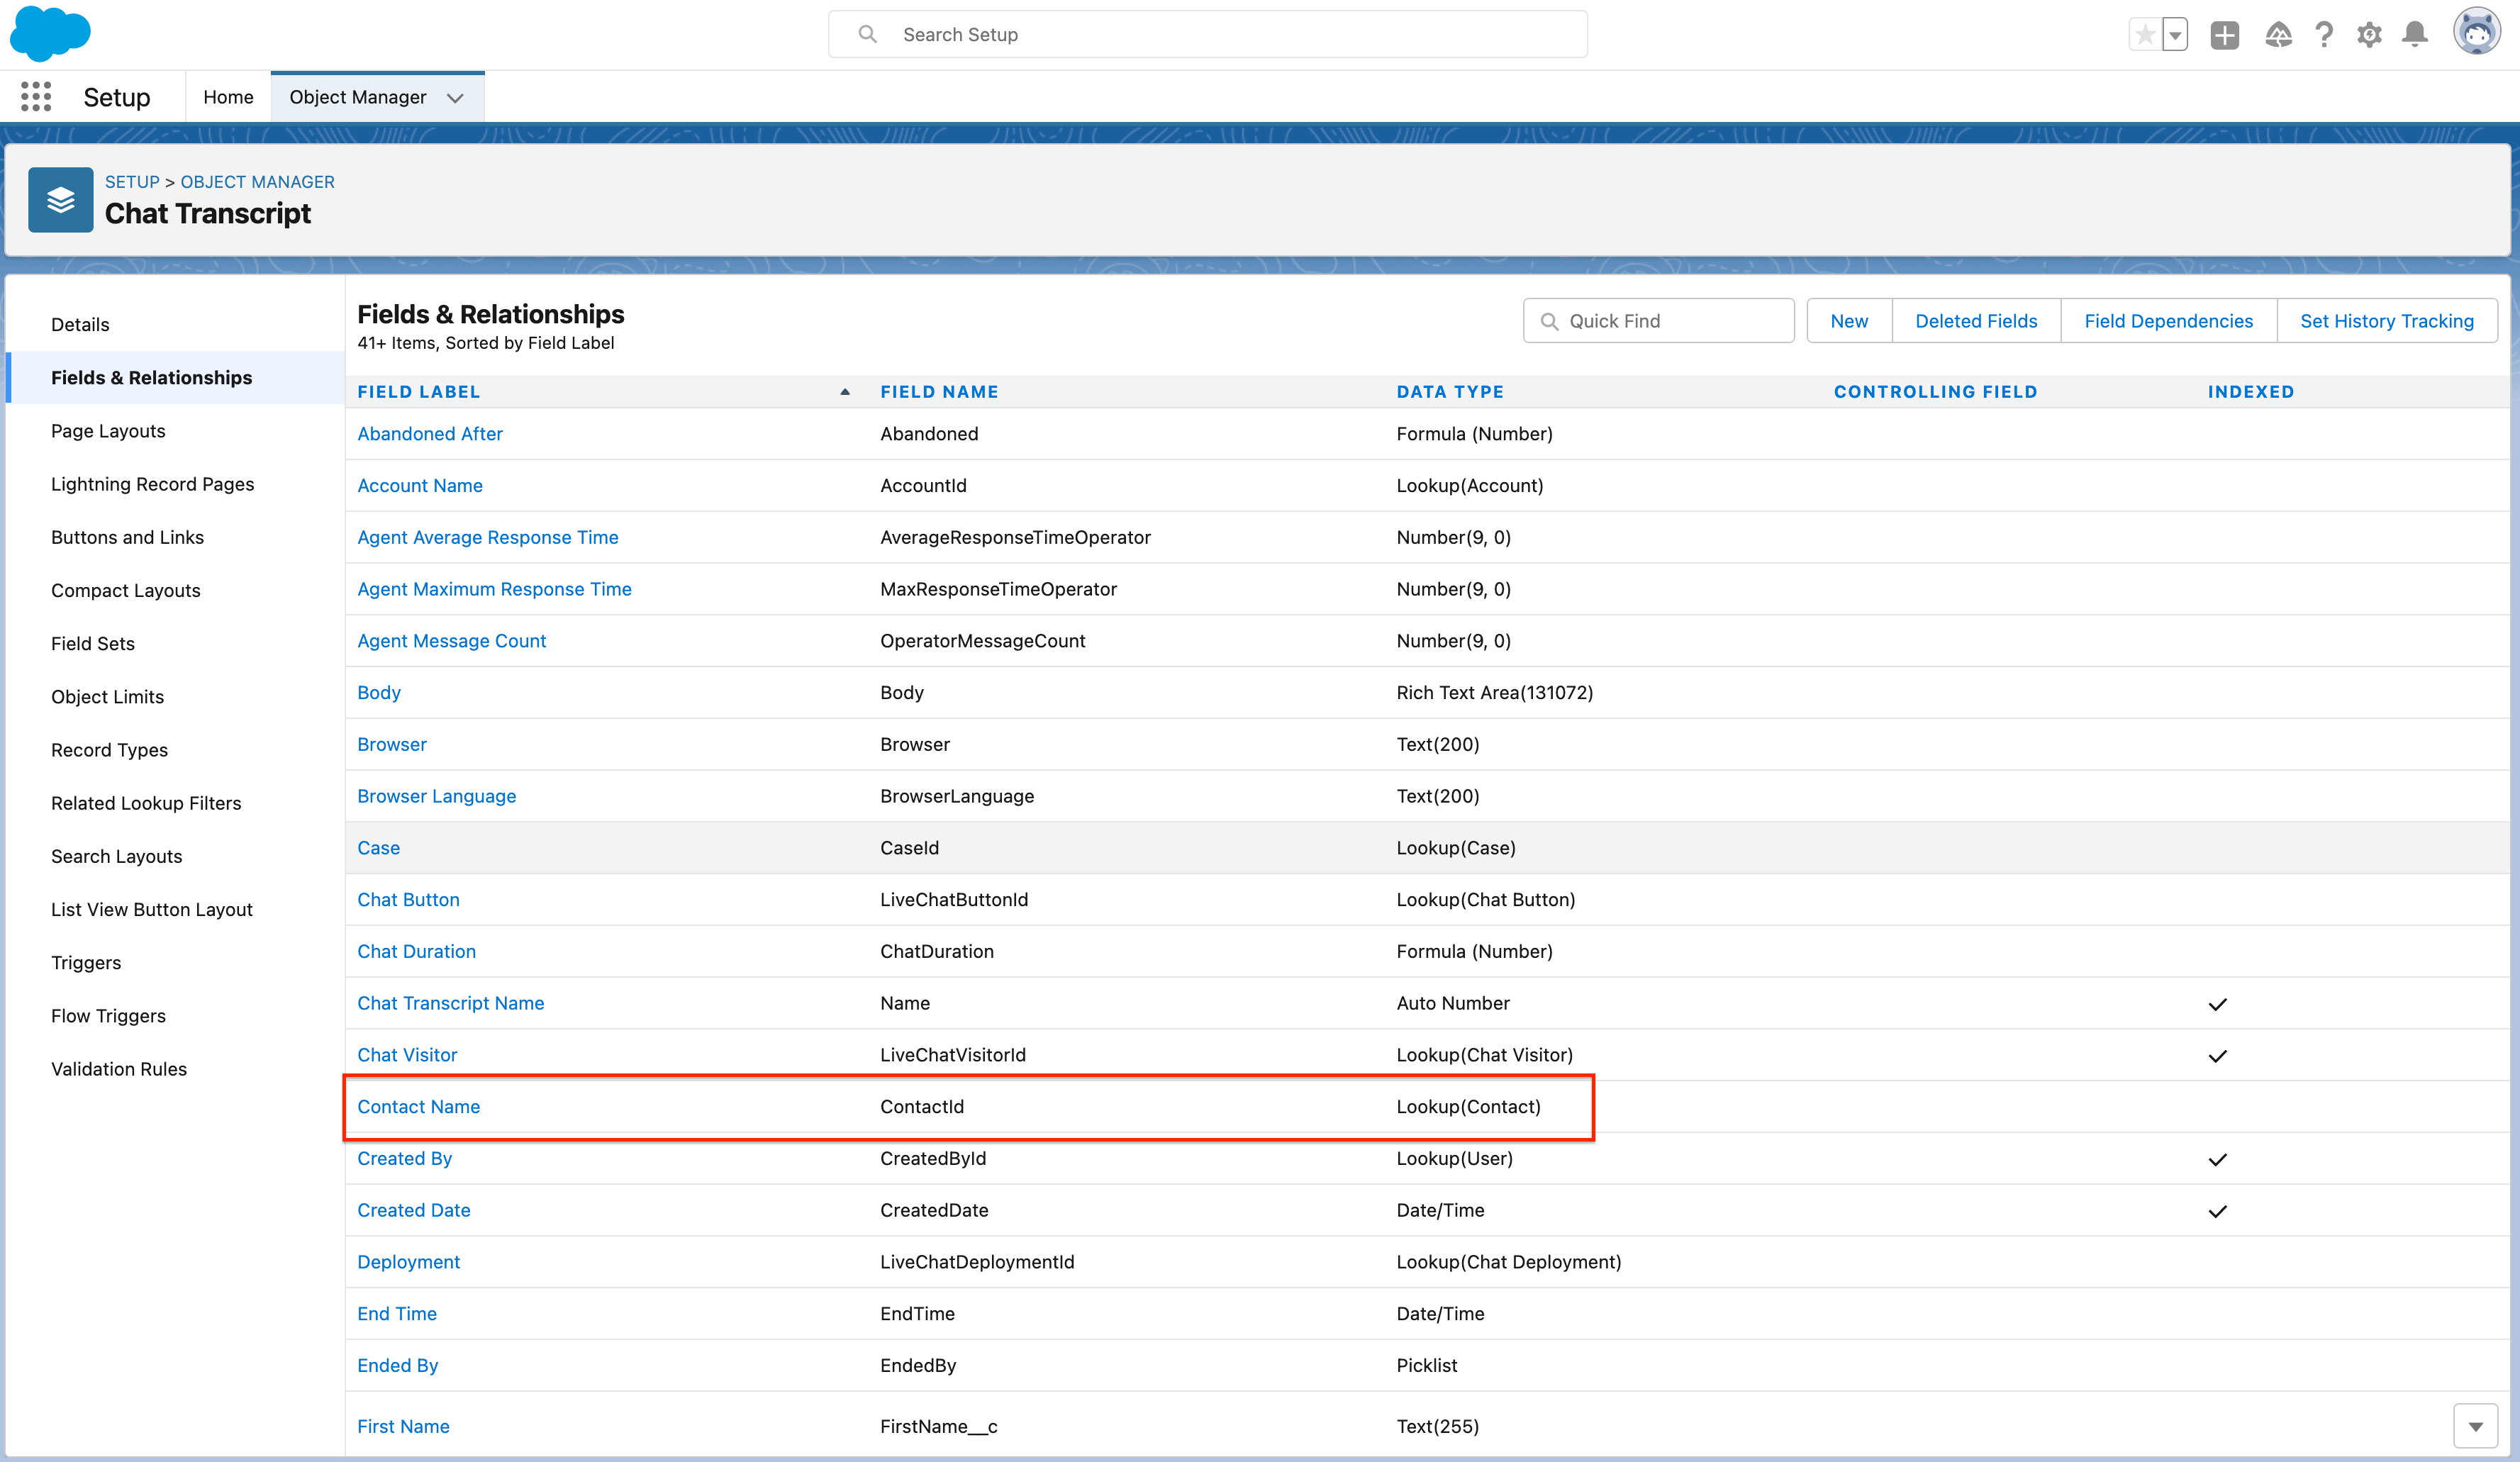Open Object Limits in sidebar
2520x1462 pixels.
coord(107,696)
